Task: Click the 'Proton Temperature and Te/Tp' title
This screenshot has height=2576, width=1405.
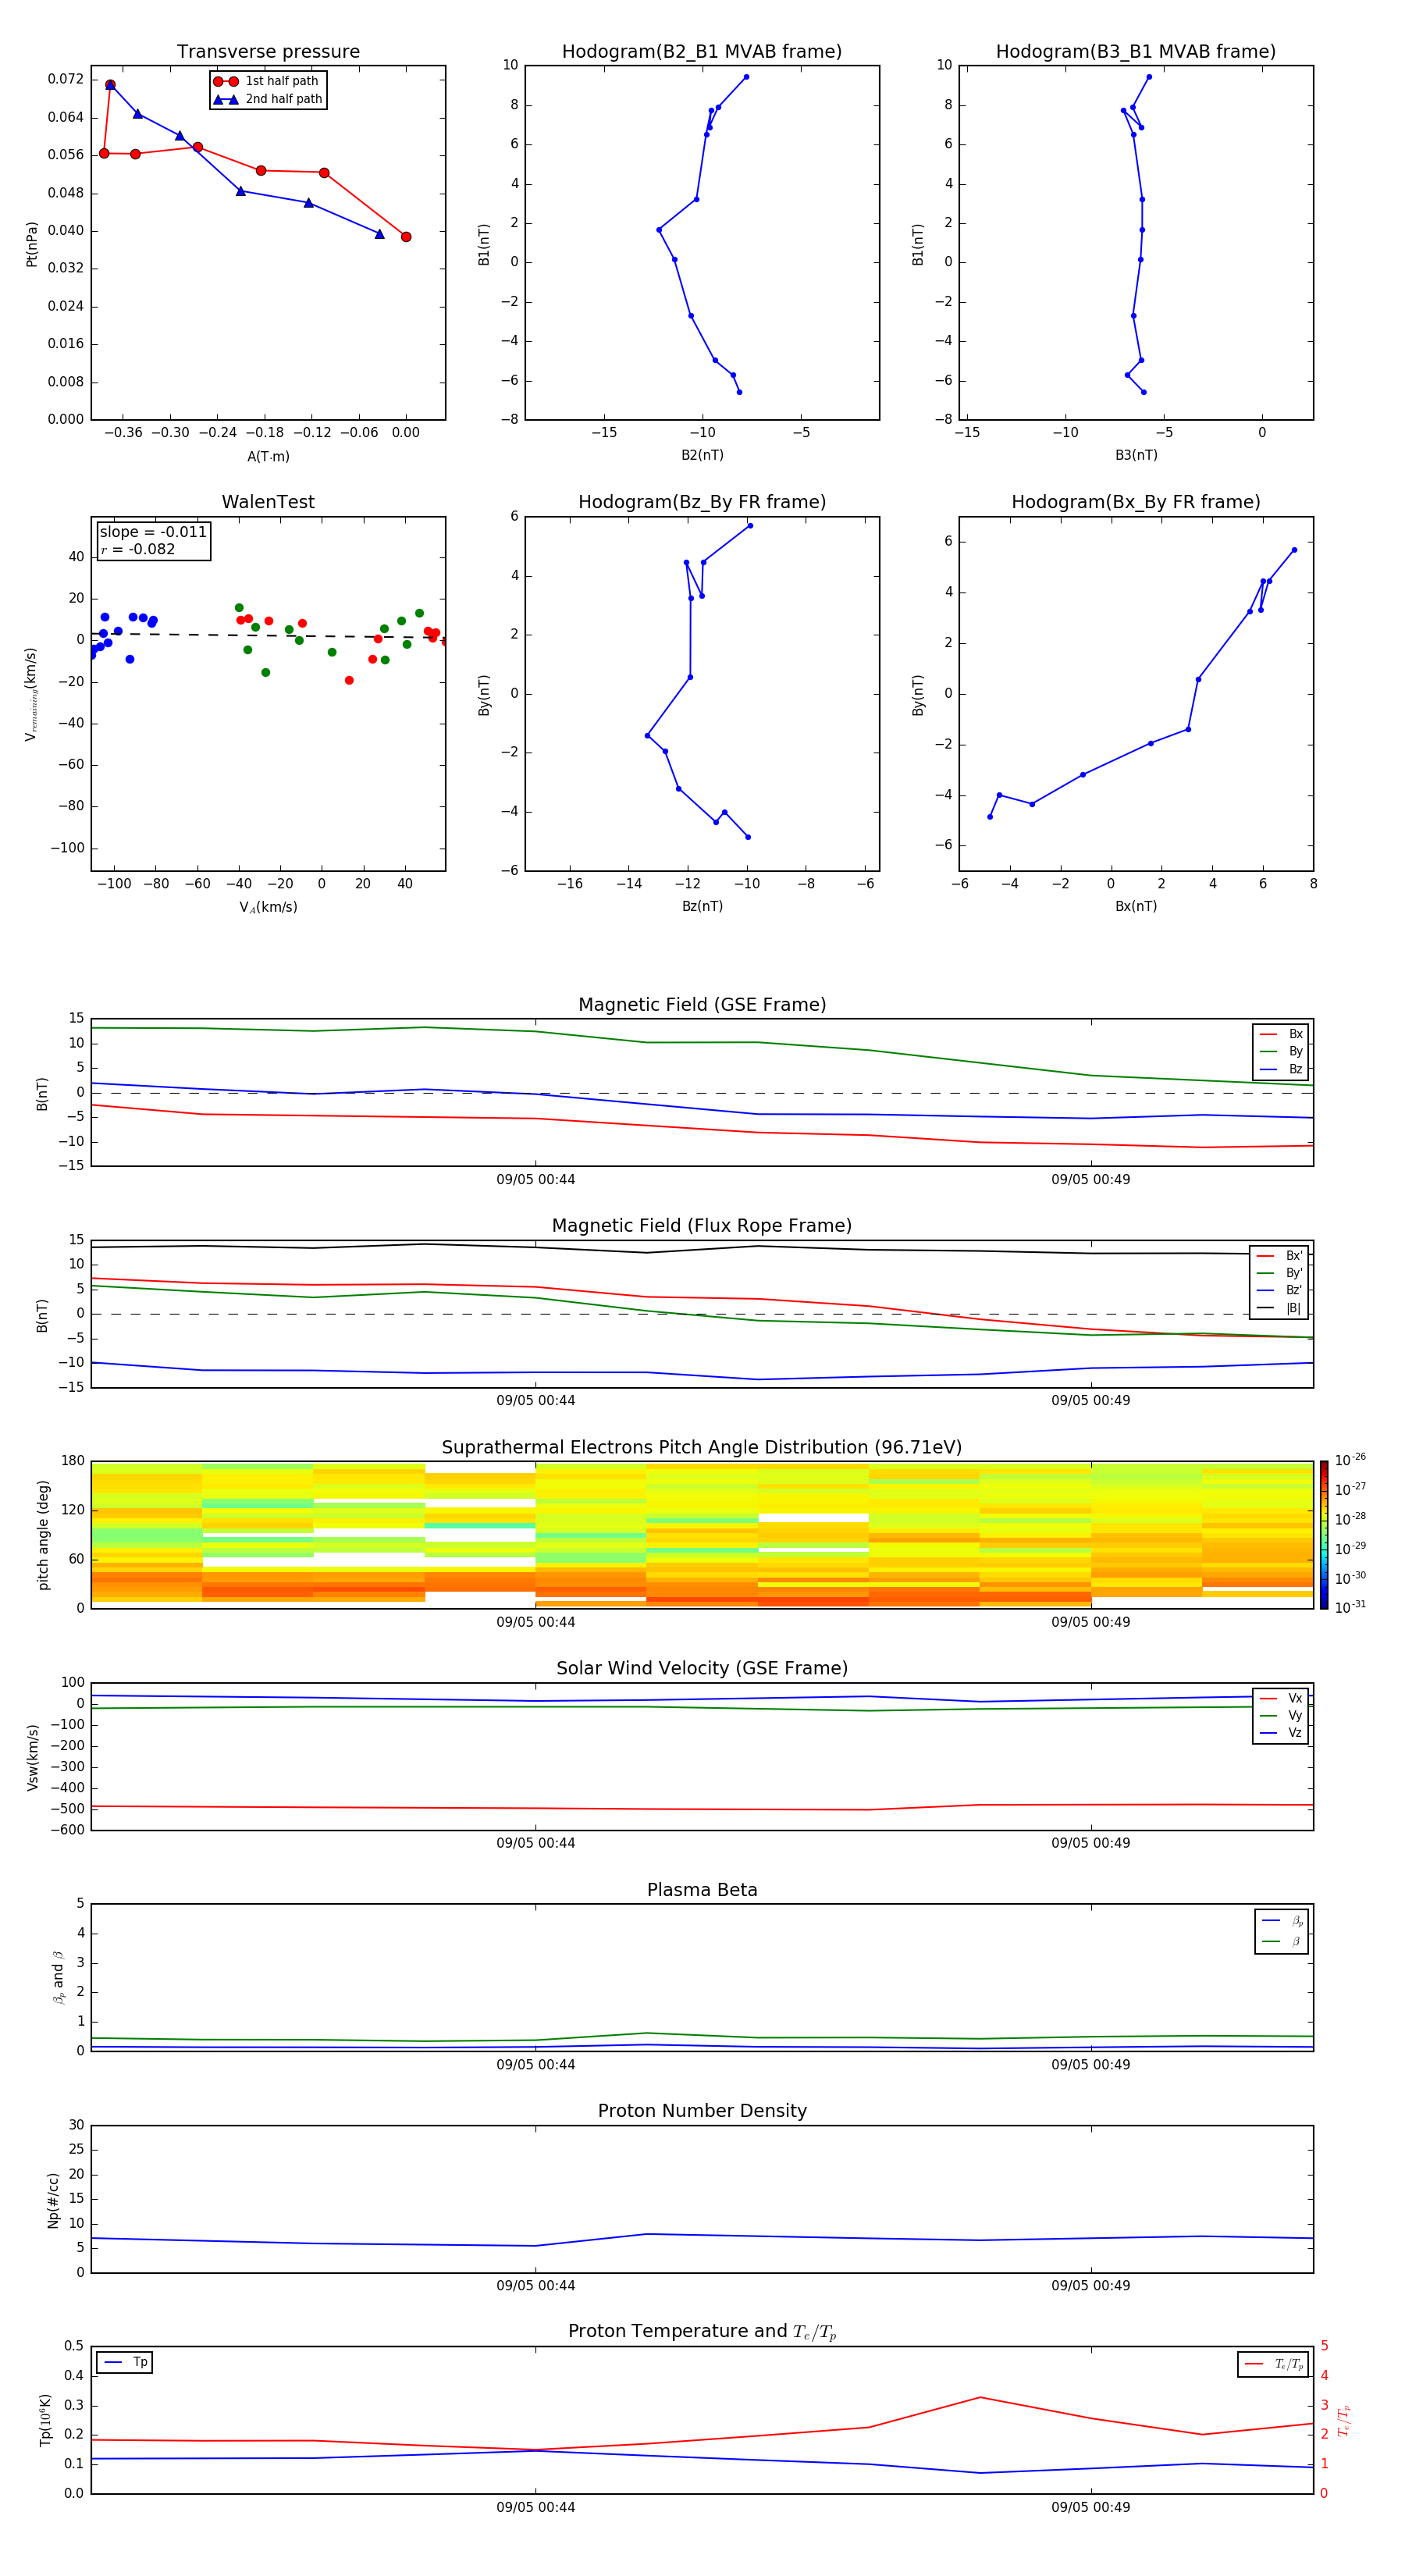Action: pos(702,2332)
